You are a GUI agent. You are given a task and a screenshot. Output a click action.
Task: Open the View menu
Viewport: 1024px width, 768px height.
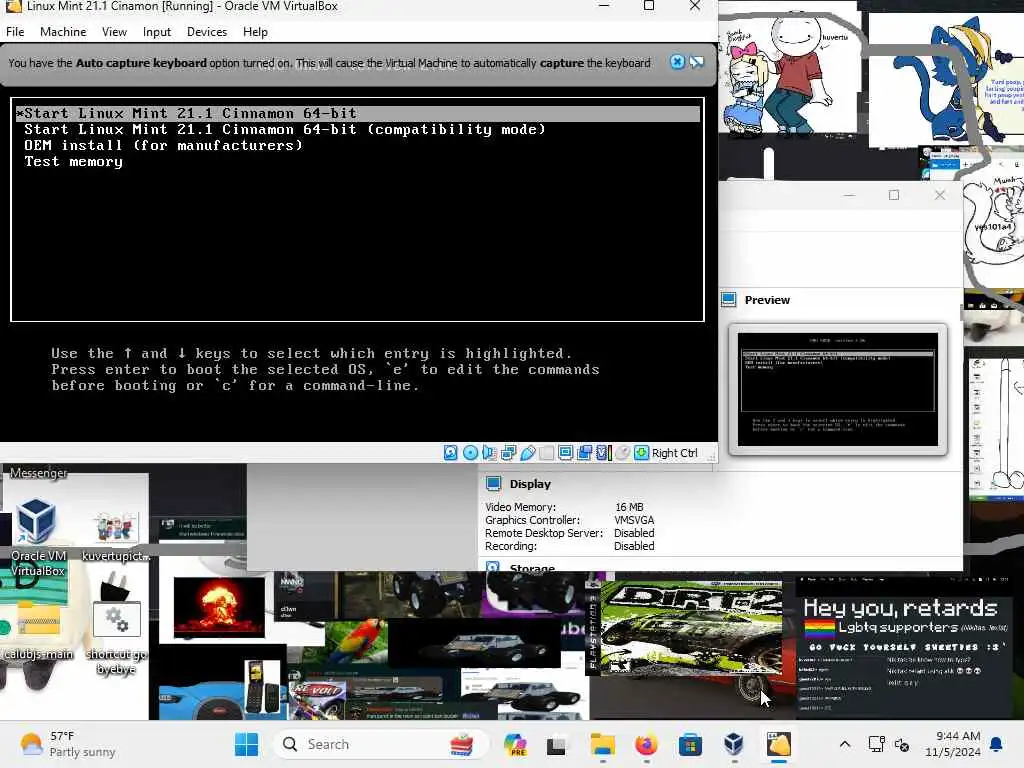point(114,32)
